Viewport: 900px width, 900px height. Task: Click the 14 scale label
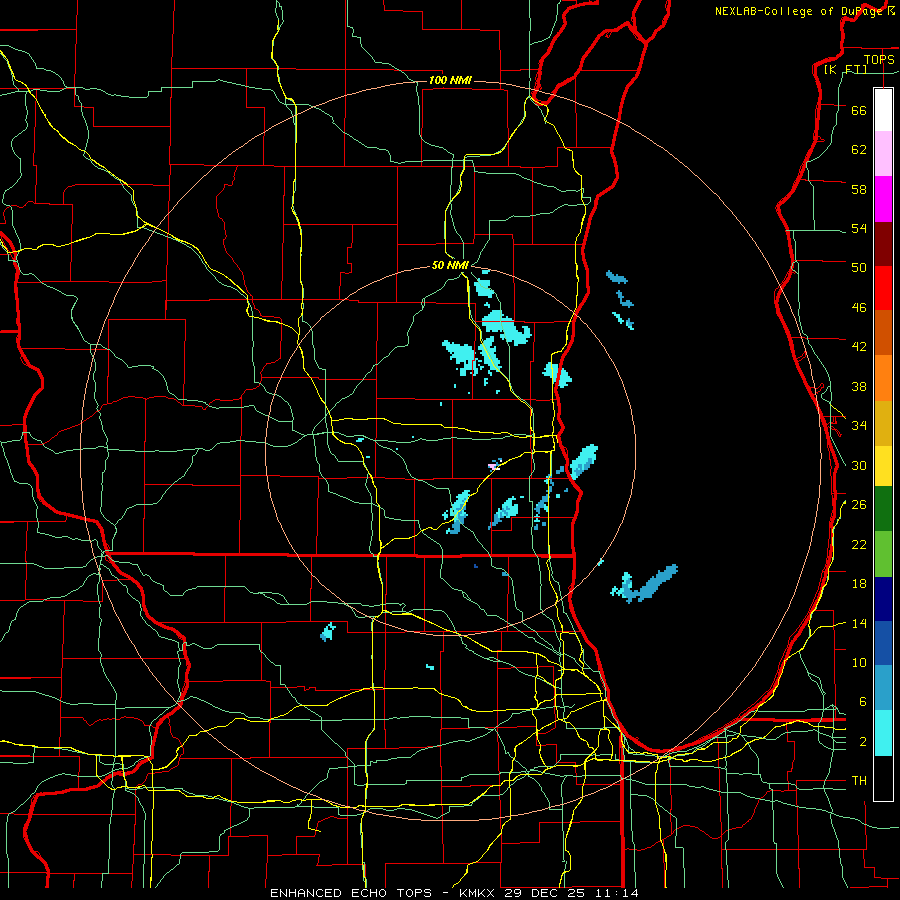[x=859, y=623]
